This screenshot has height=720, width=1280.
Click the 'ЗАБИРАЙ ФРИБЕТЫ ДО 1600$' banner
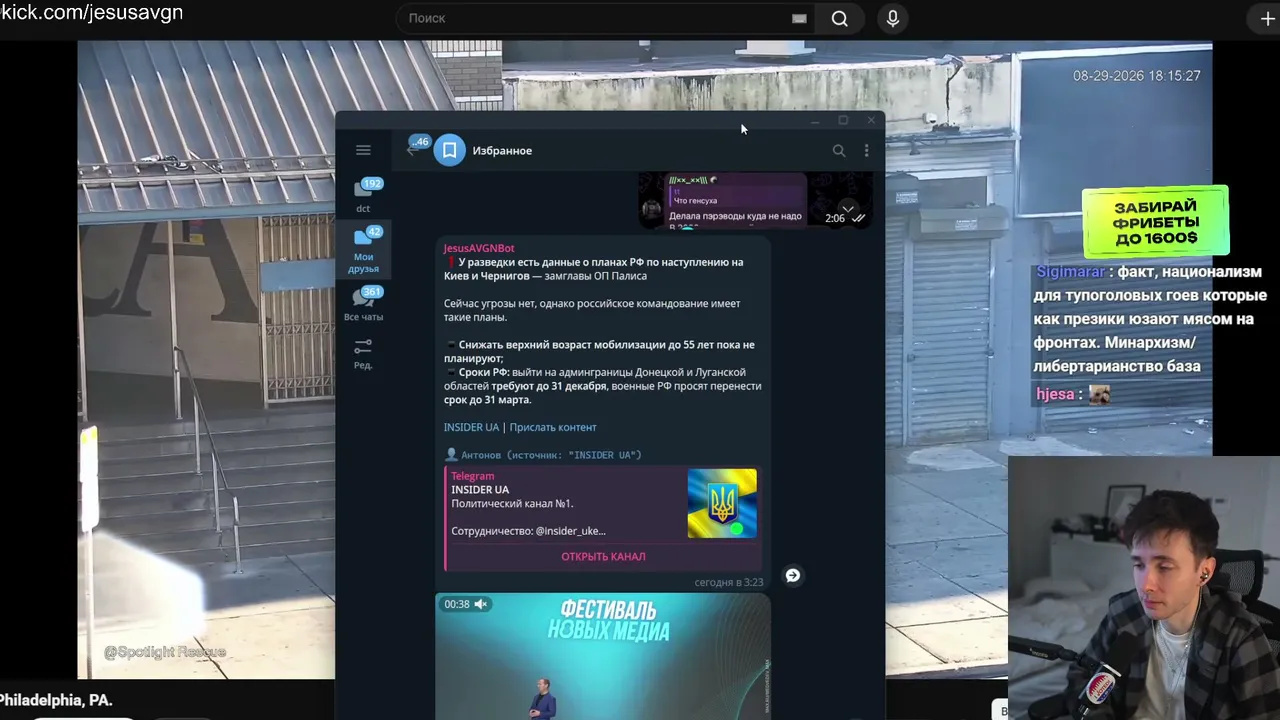pos(1155,221)
